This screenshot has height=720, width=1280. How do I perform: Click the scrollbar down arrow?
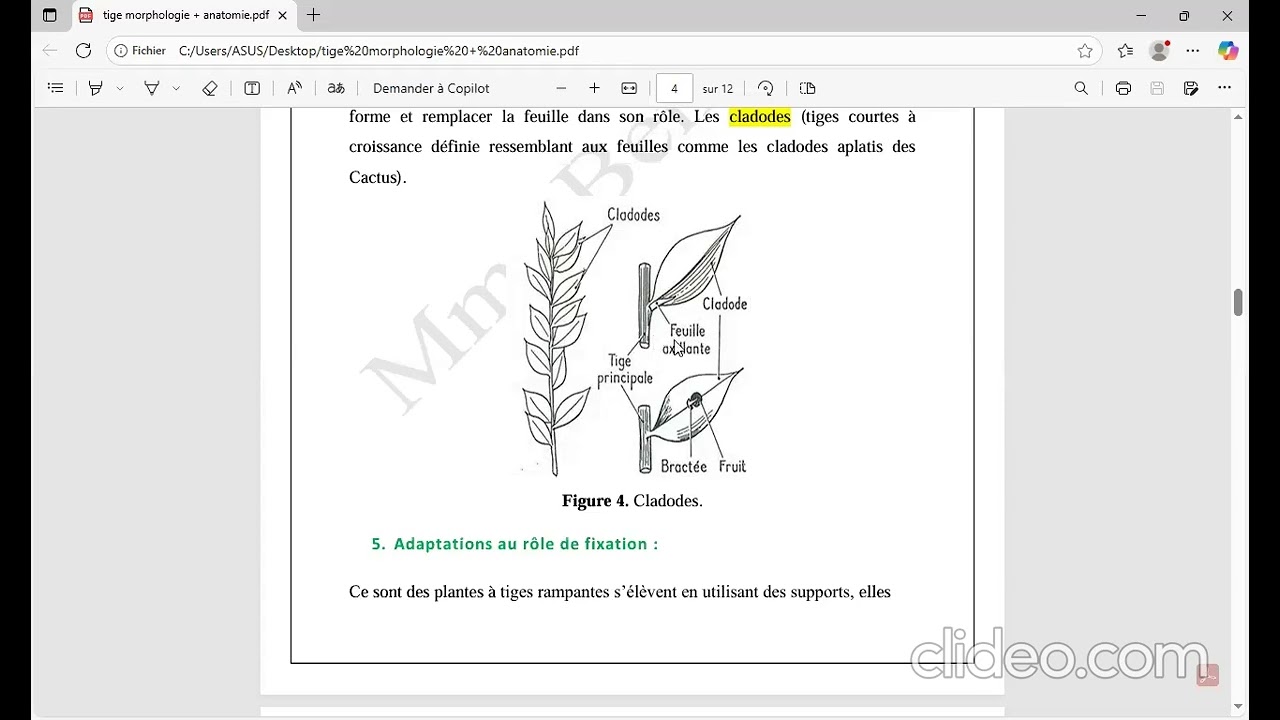(x=1238, y=706)
